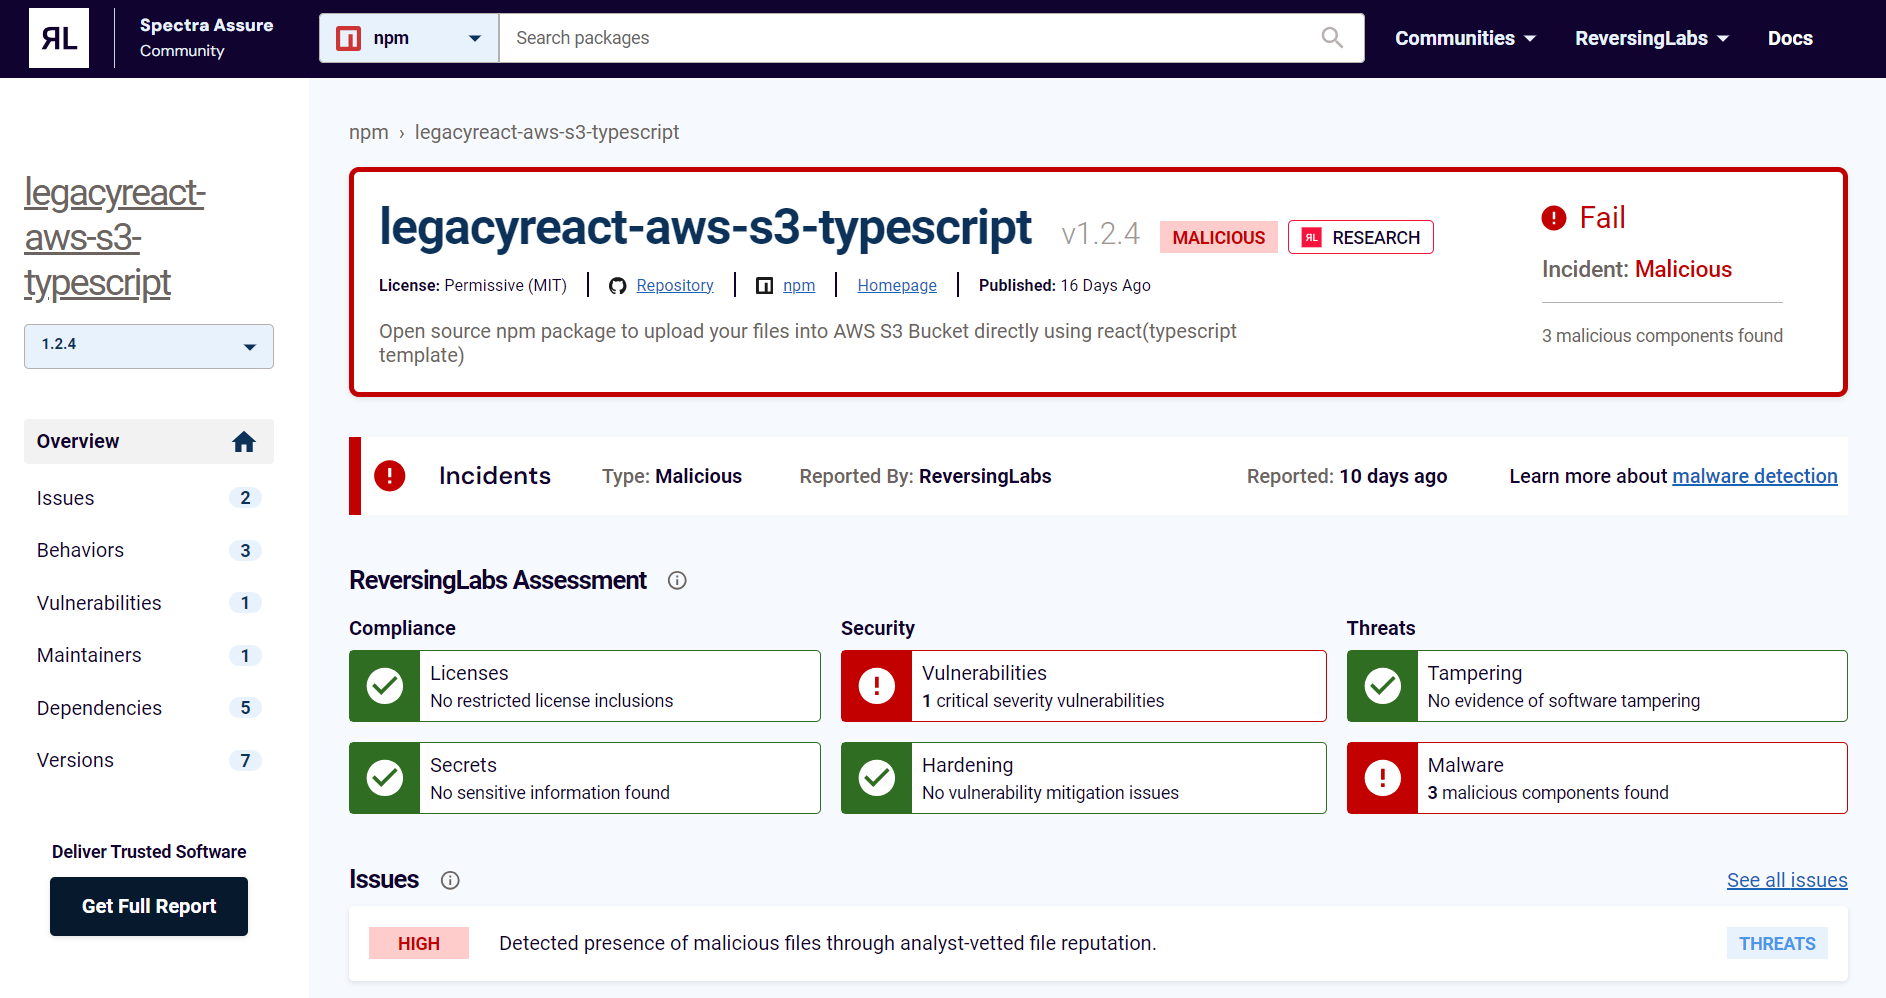The width and height of the screenshot is (1886, 998).
Task: Click the HIGH severity label
Action: point(419,944)
